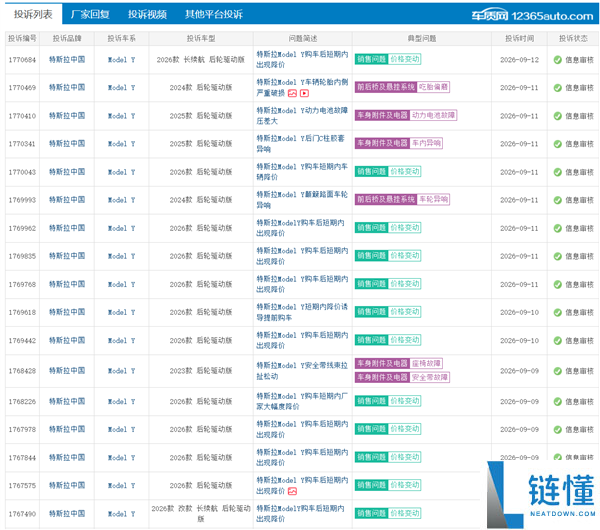Open 特斯拉中国 brand link in row 1767575

coord(67,485)
